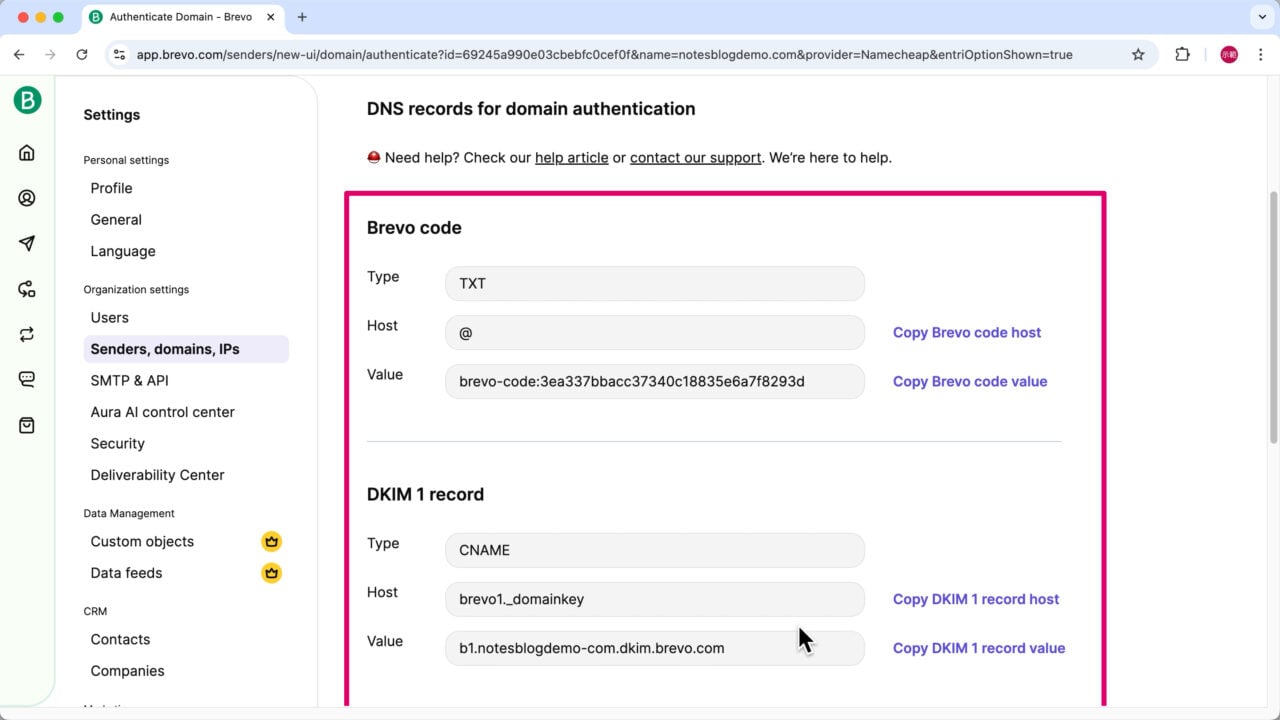Click the browser address bar URL
The image size is (1280, 720).
pyautogui.click(x=600, y=55)
